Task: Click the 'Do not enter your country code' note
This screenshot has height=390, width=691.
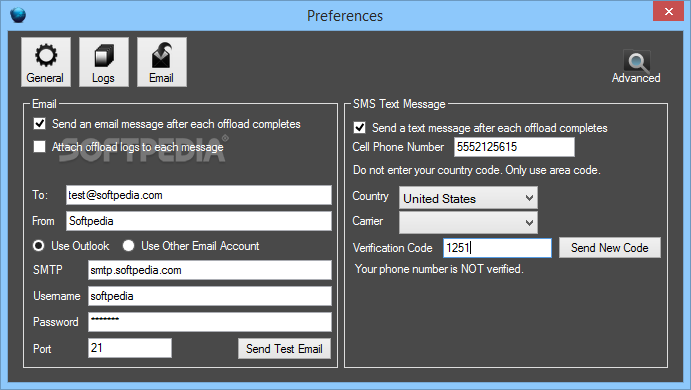Action: [x=477, y=170]
